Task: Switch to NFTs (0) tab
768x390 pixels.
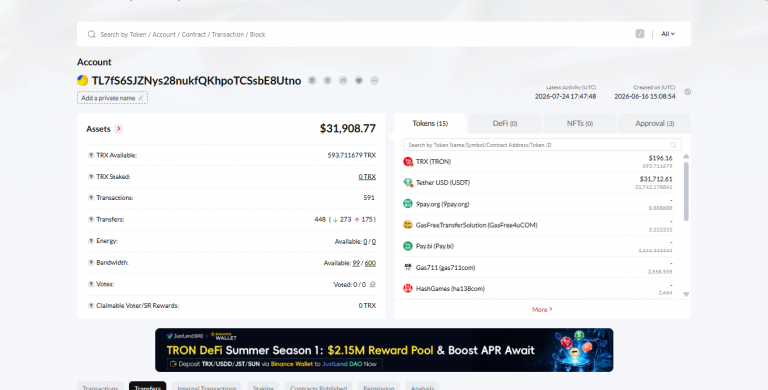Action: 580,123
